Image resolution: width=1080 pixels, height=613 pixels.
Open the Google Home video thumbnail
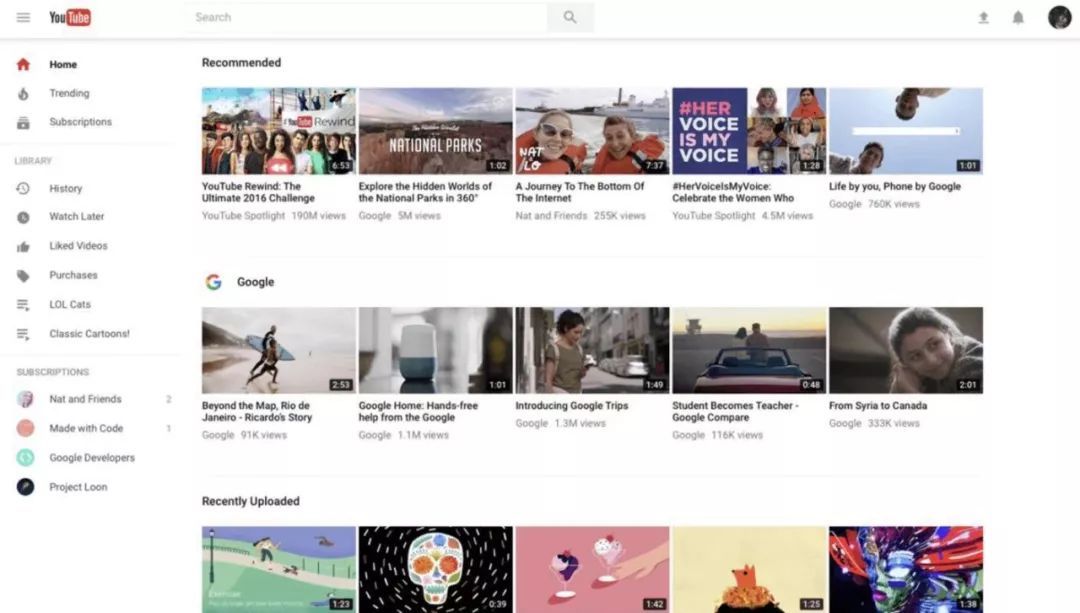[435, 351]
